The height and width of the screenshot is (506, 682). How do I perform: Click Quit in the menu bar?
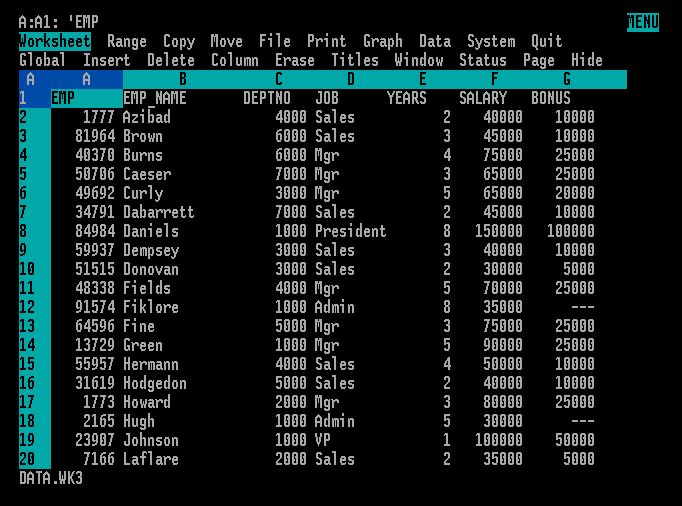pos(546,41)
